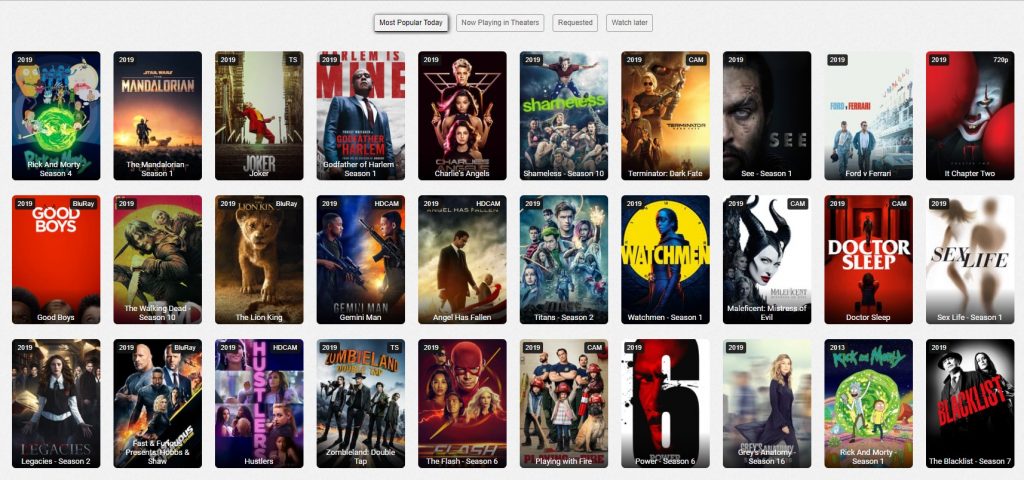Open Grey's Anatomy Season 16 poster

pyautogui.click(x=767, y=403)
